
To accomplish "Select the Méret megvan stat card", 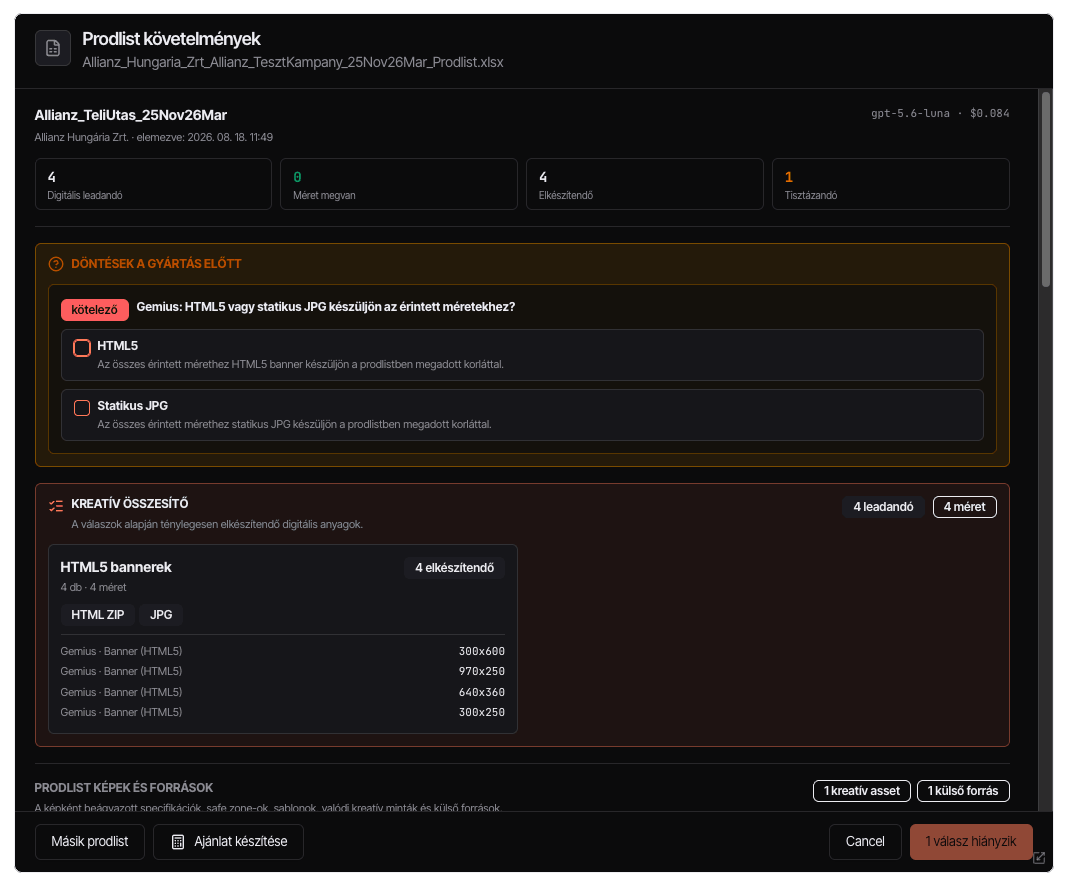I will (x=399, y=185).
